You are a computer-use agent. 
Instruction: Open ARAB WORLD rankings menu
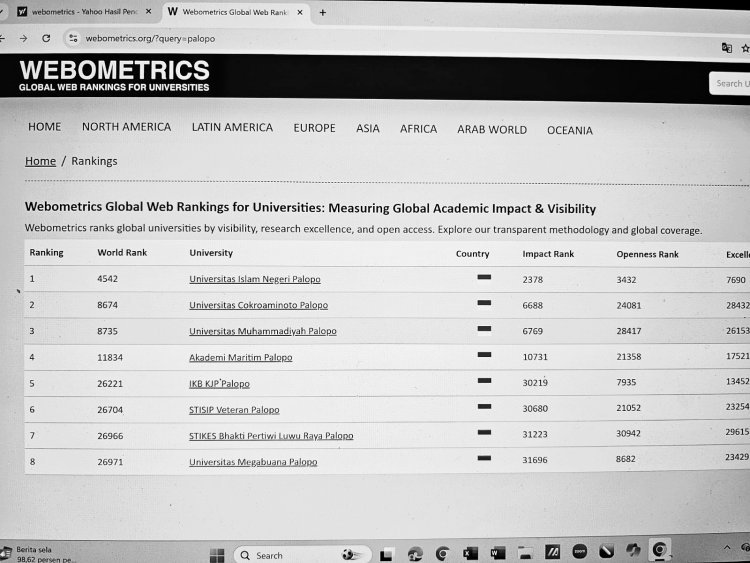tap(492, 130)
